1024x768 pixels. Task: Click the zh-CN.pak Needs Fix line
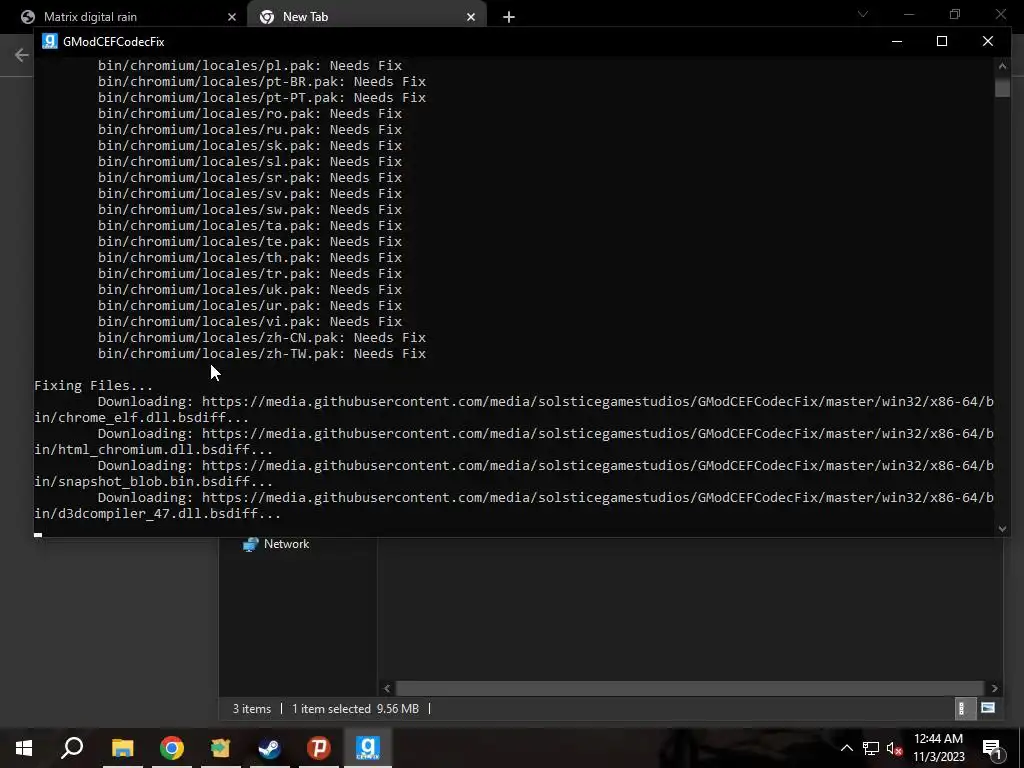tap(262, 338)
